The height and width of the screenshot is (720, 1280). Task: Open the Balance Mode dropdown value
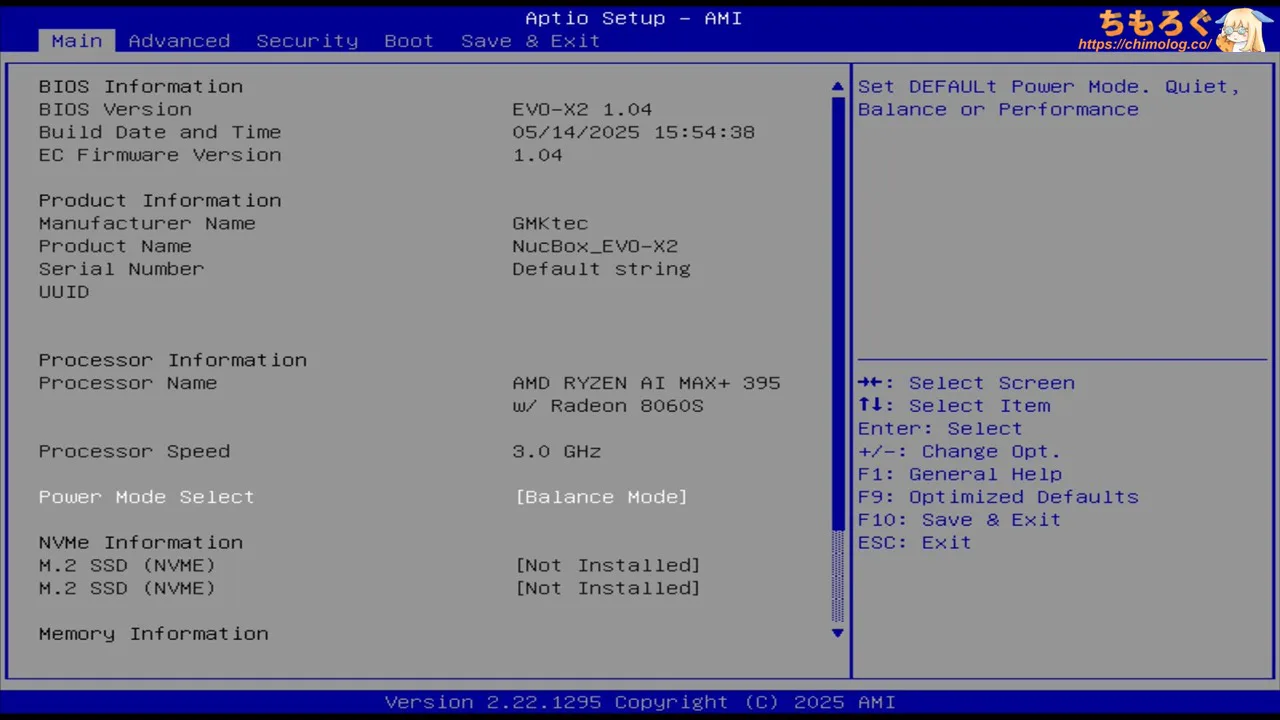(601, 497)
